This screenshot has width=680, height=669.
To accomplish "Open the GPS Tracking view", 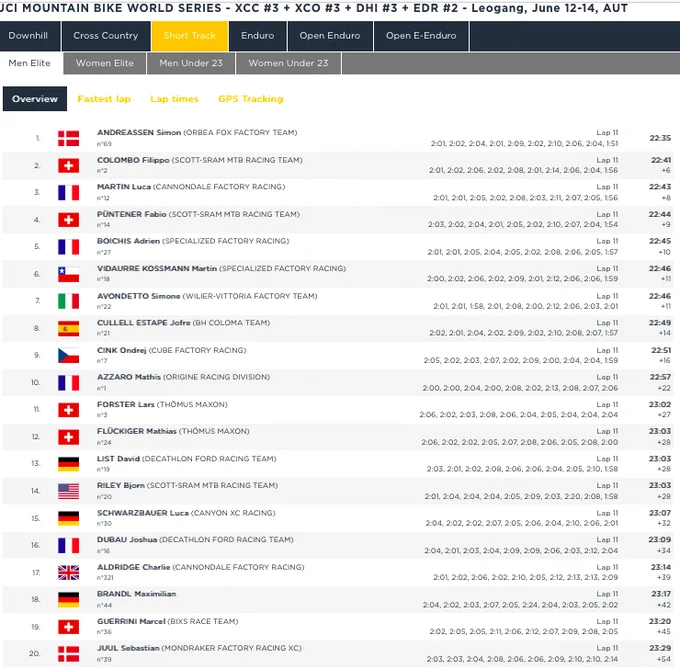I will click(251, 99).
